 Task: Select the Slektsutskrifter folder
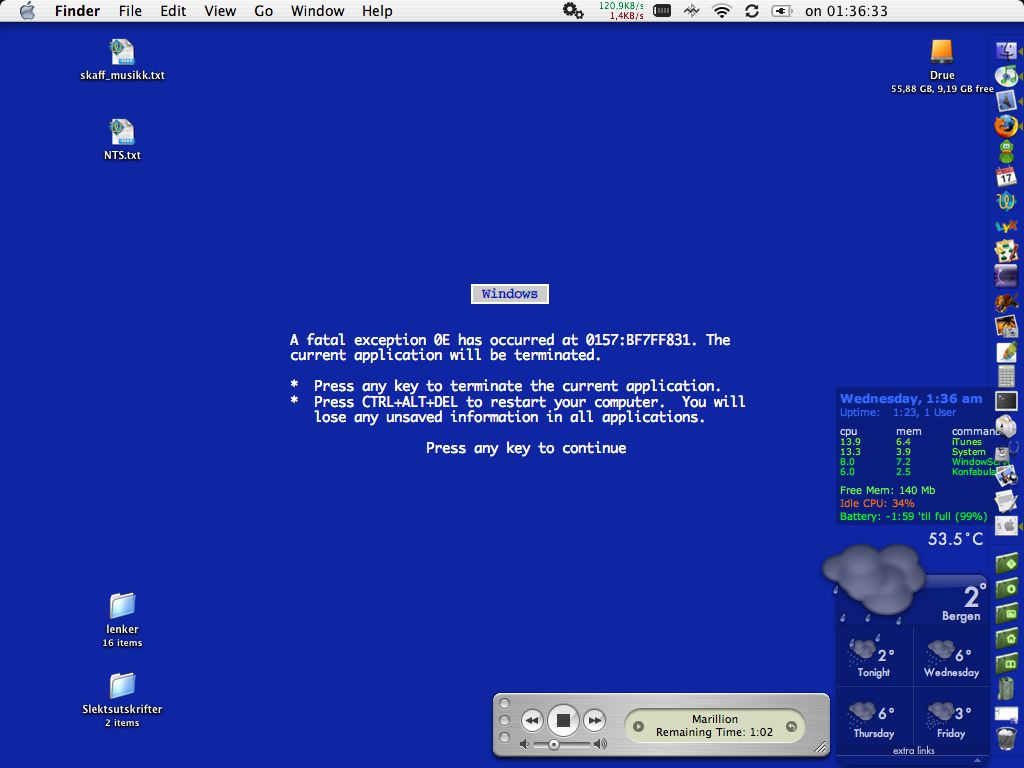point(122,699)
